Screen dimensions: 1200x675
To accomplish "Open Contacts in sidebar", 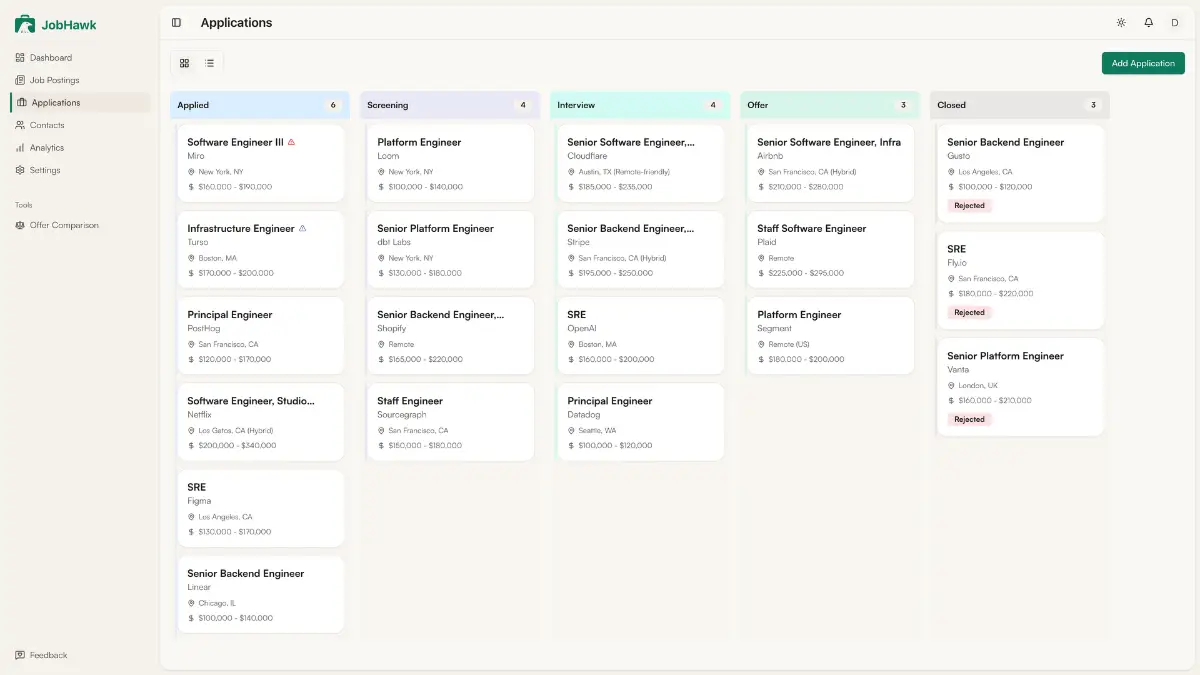I will point(80,125).
